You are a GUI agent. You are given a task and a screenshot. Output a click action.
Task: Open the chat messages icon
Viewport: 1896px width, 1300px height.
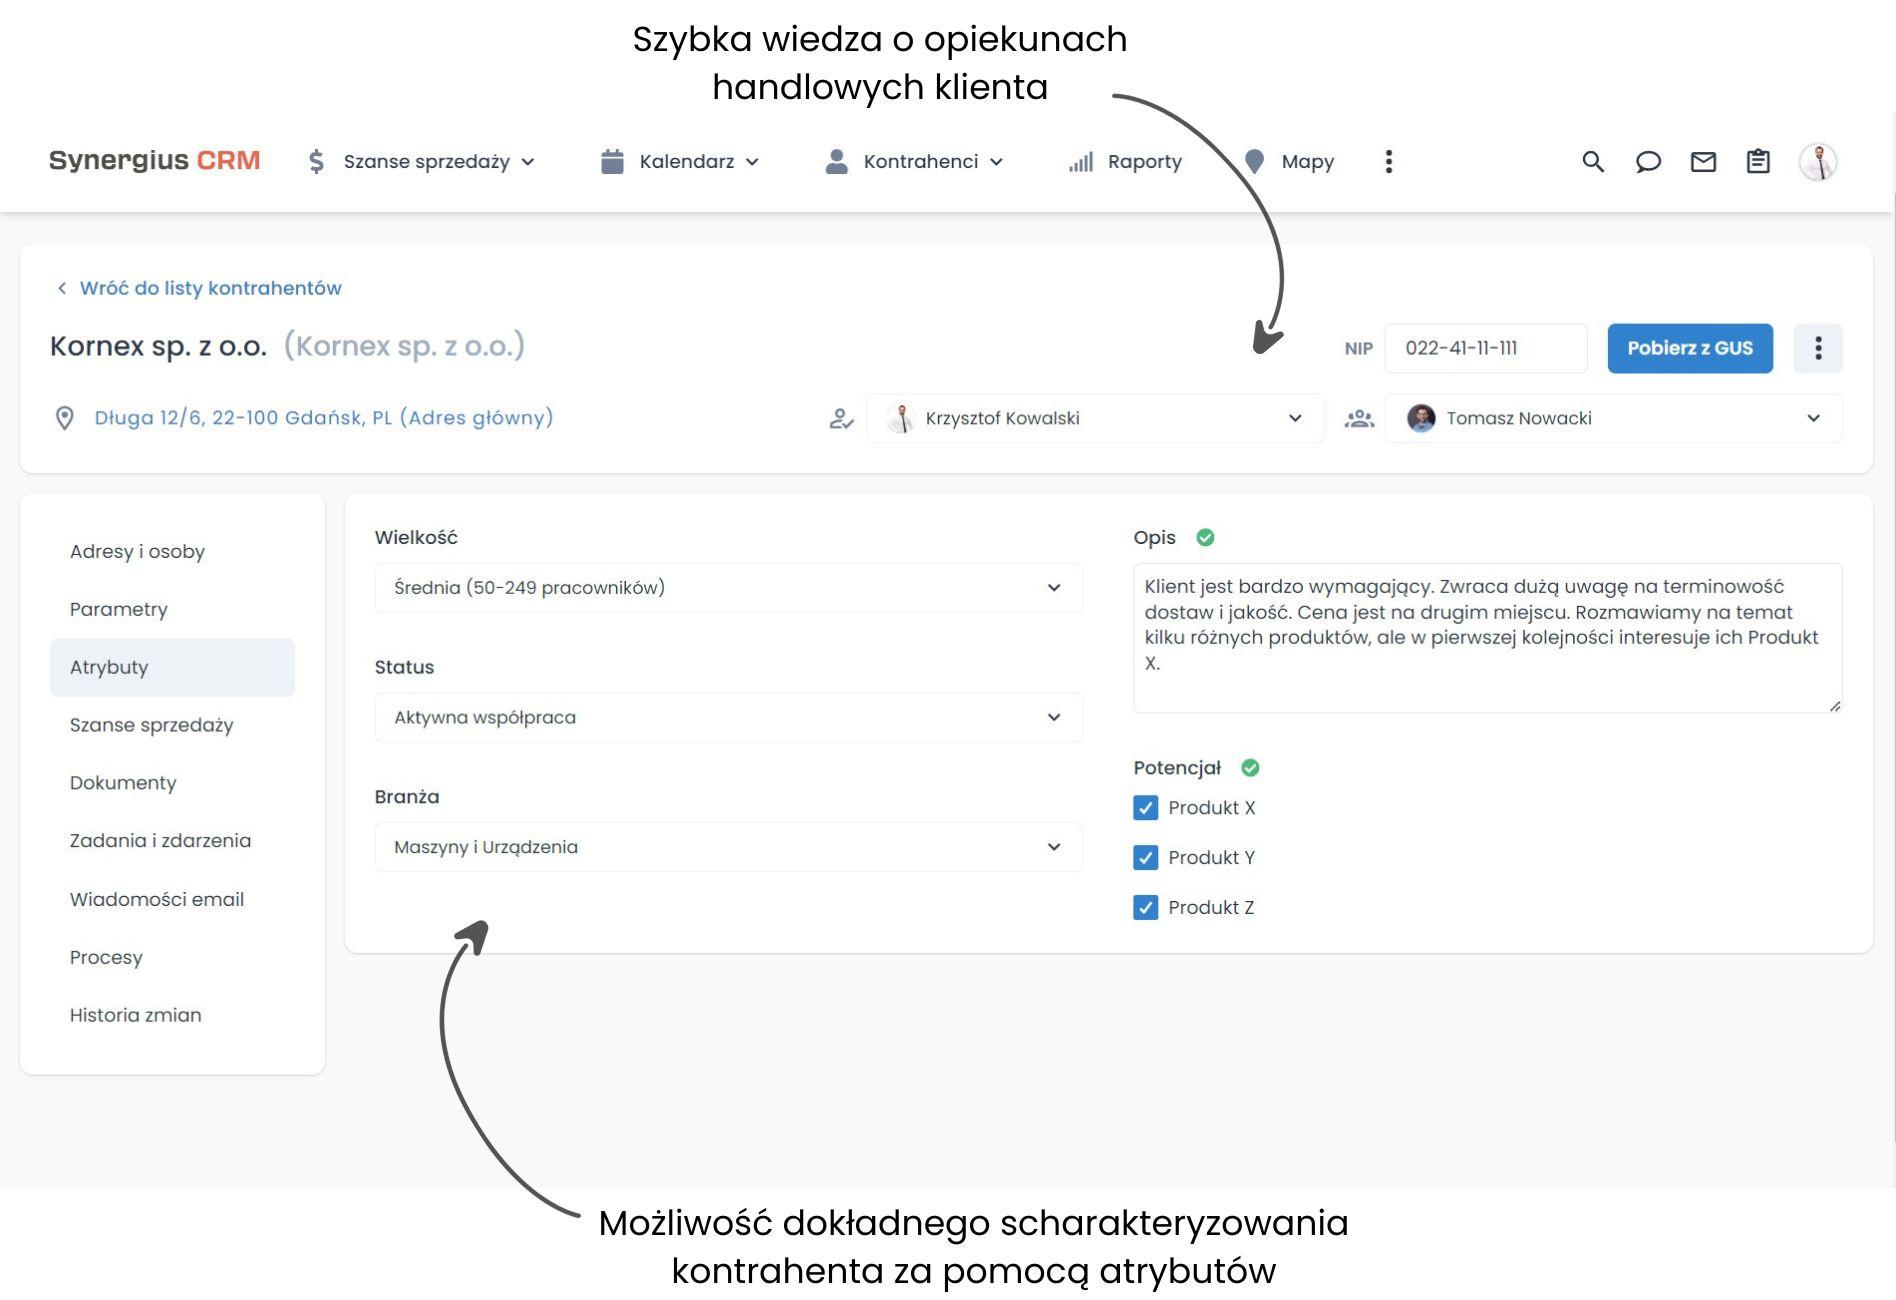coord(1648,161)
